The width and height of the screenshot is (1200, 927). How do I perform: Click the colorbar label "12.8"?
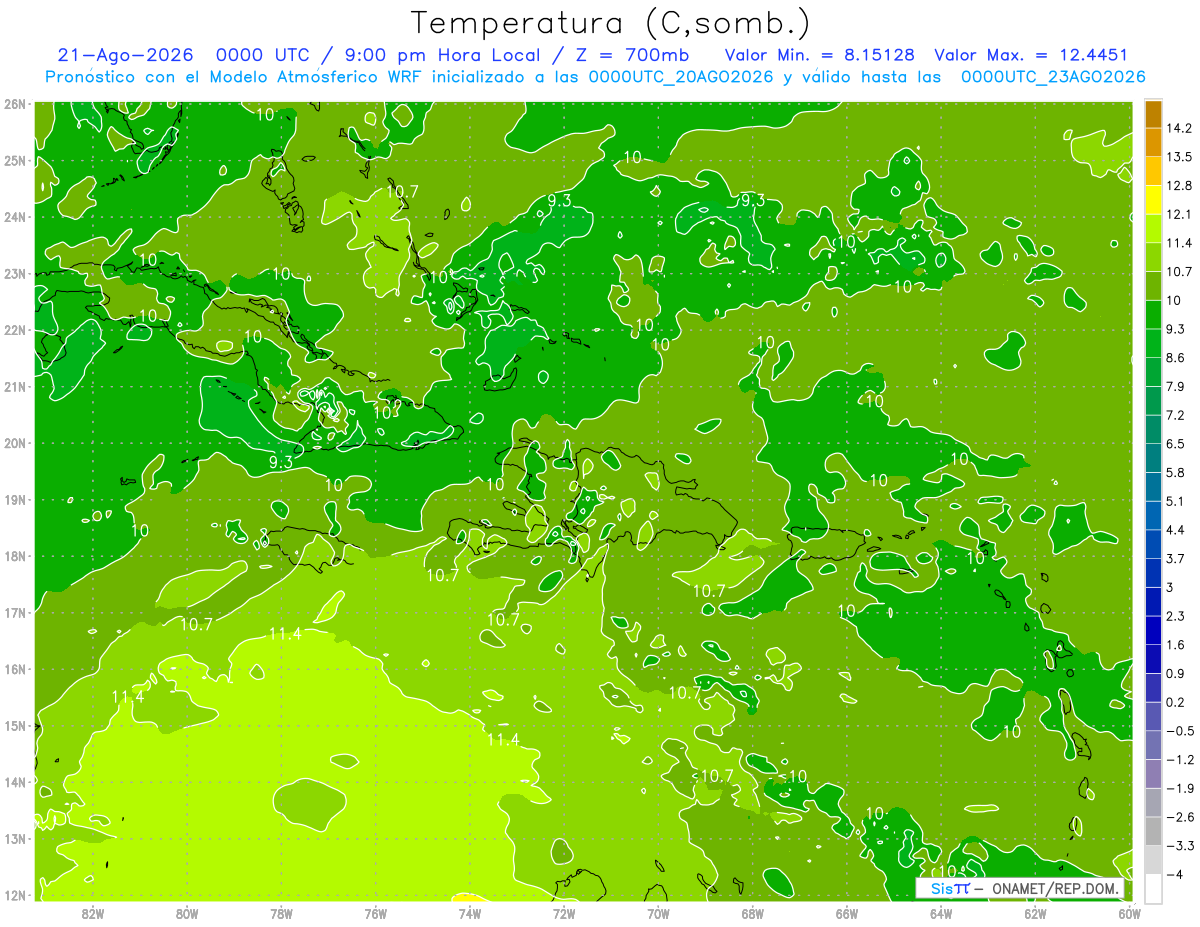(1178, 186)
